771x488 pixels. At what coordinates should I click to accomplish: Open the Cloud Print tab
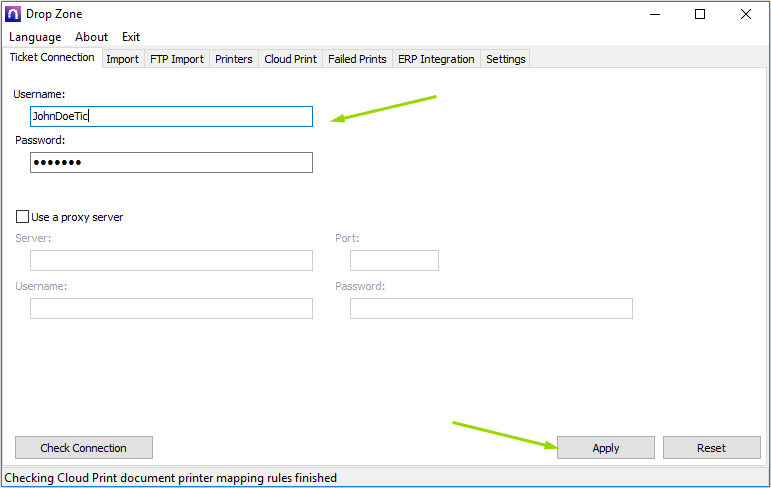pos(291,59)
